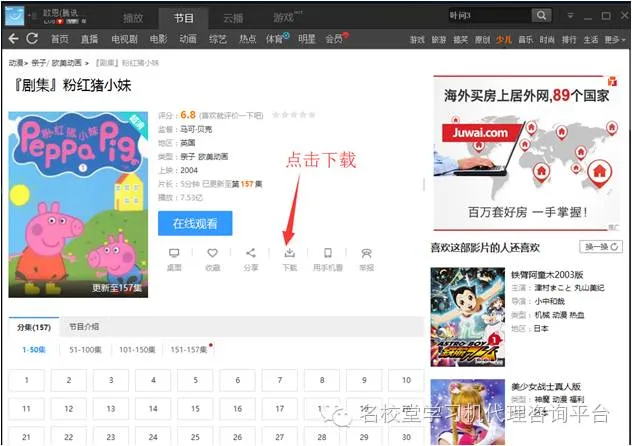
Task: Select the 分集(157) tab
Action: 34,327
